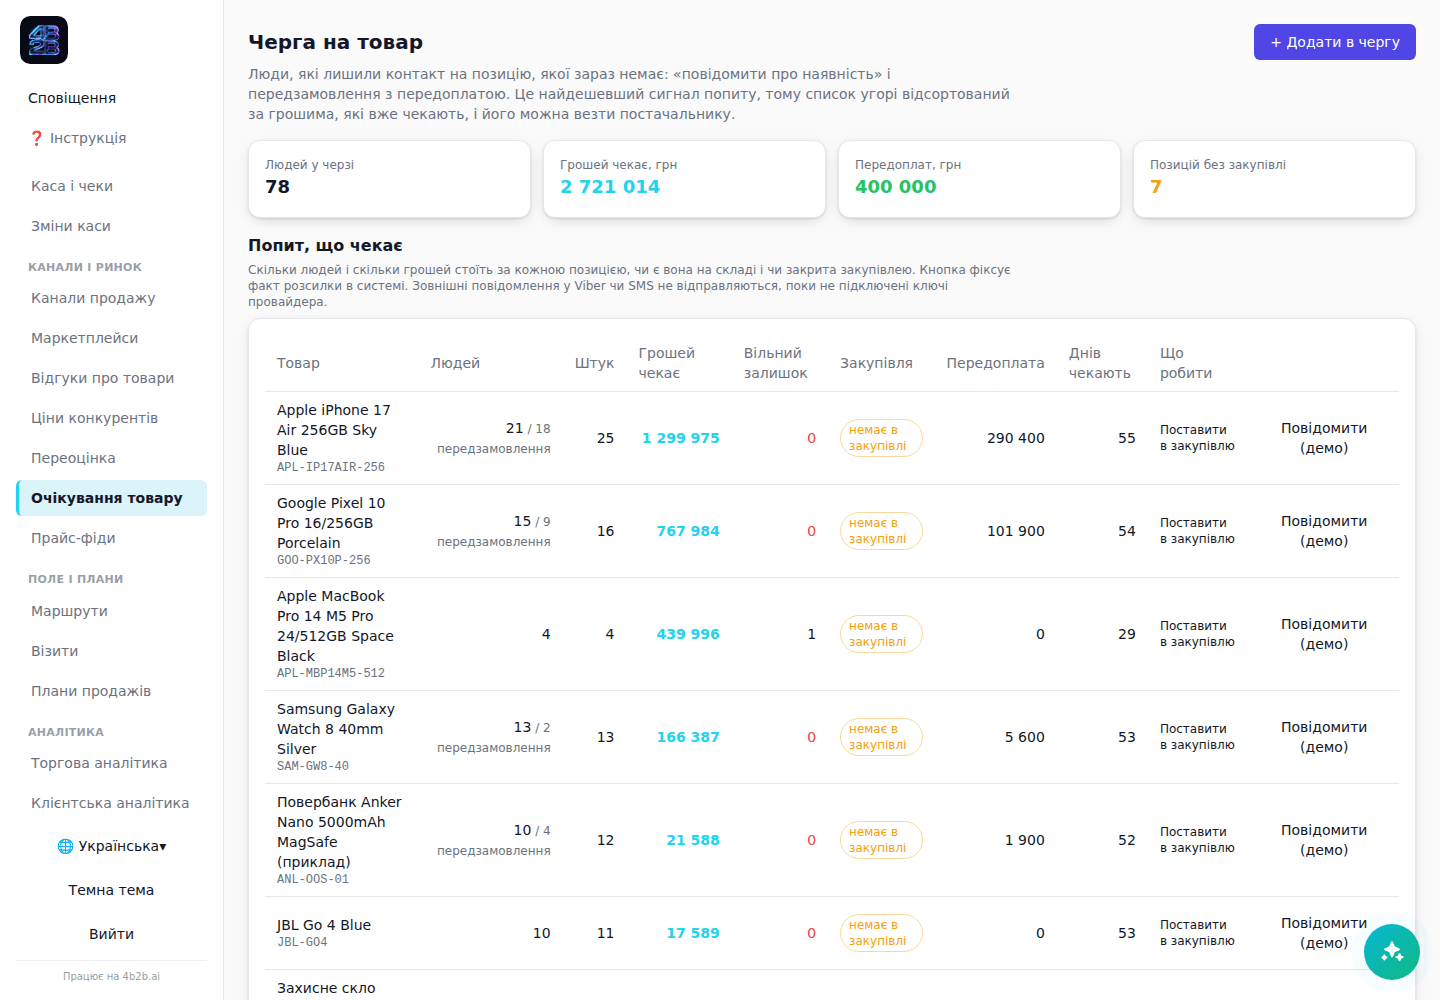Toggle Темна тема
This screenshot has height=1000, width=1440.
pyautogui.click(x=112, y=890)
